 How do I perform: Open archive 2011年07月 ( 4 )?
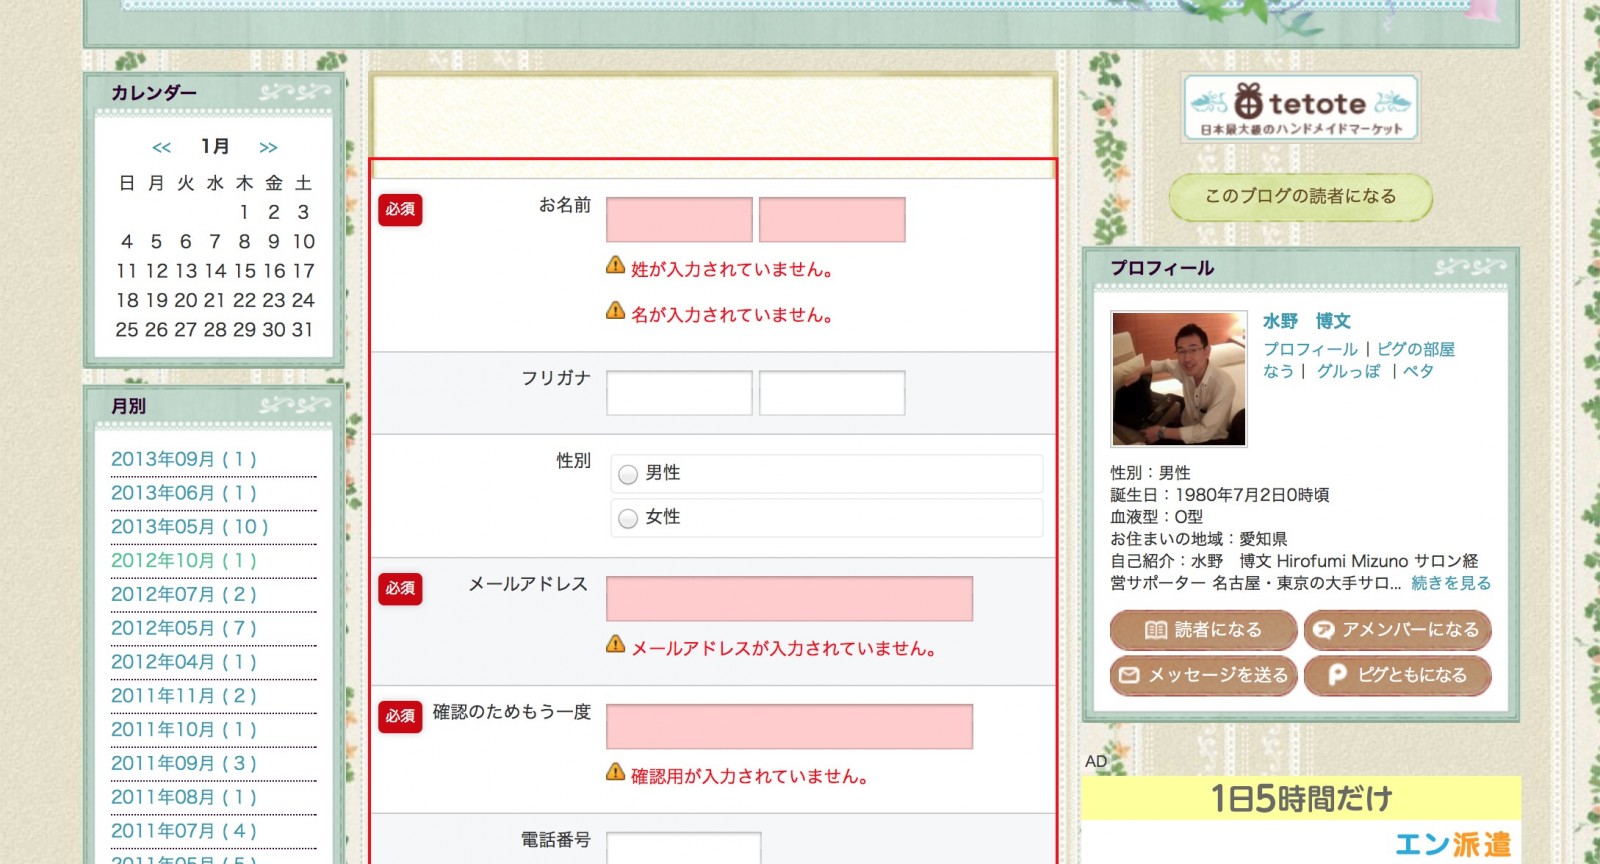[x=184, y=831]
